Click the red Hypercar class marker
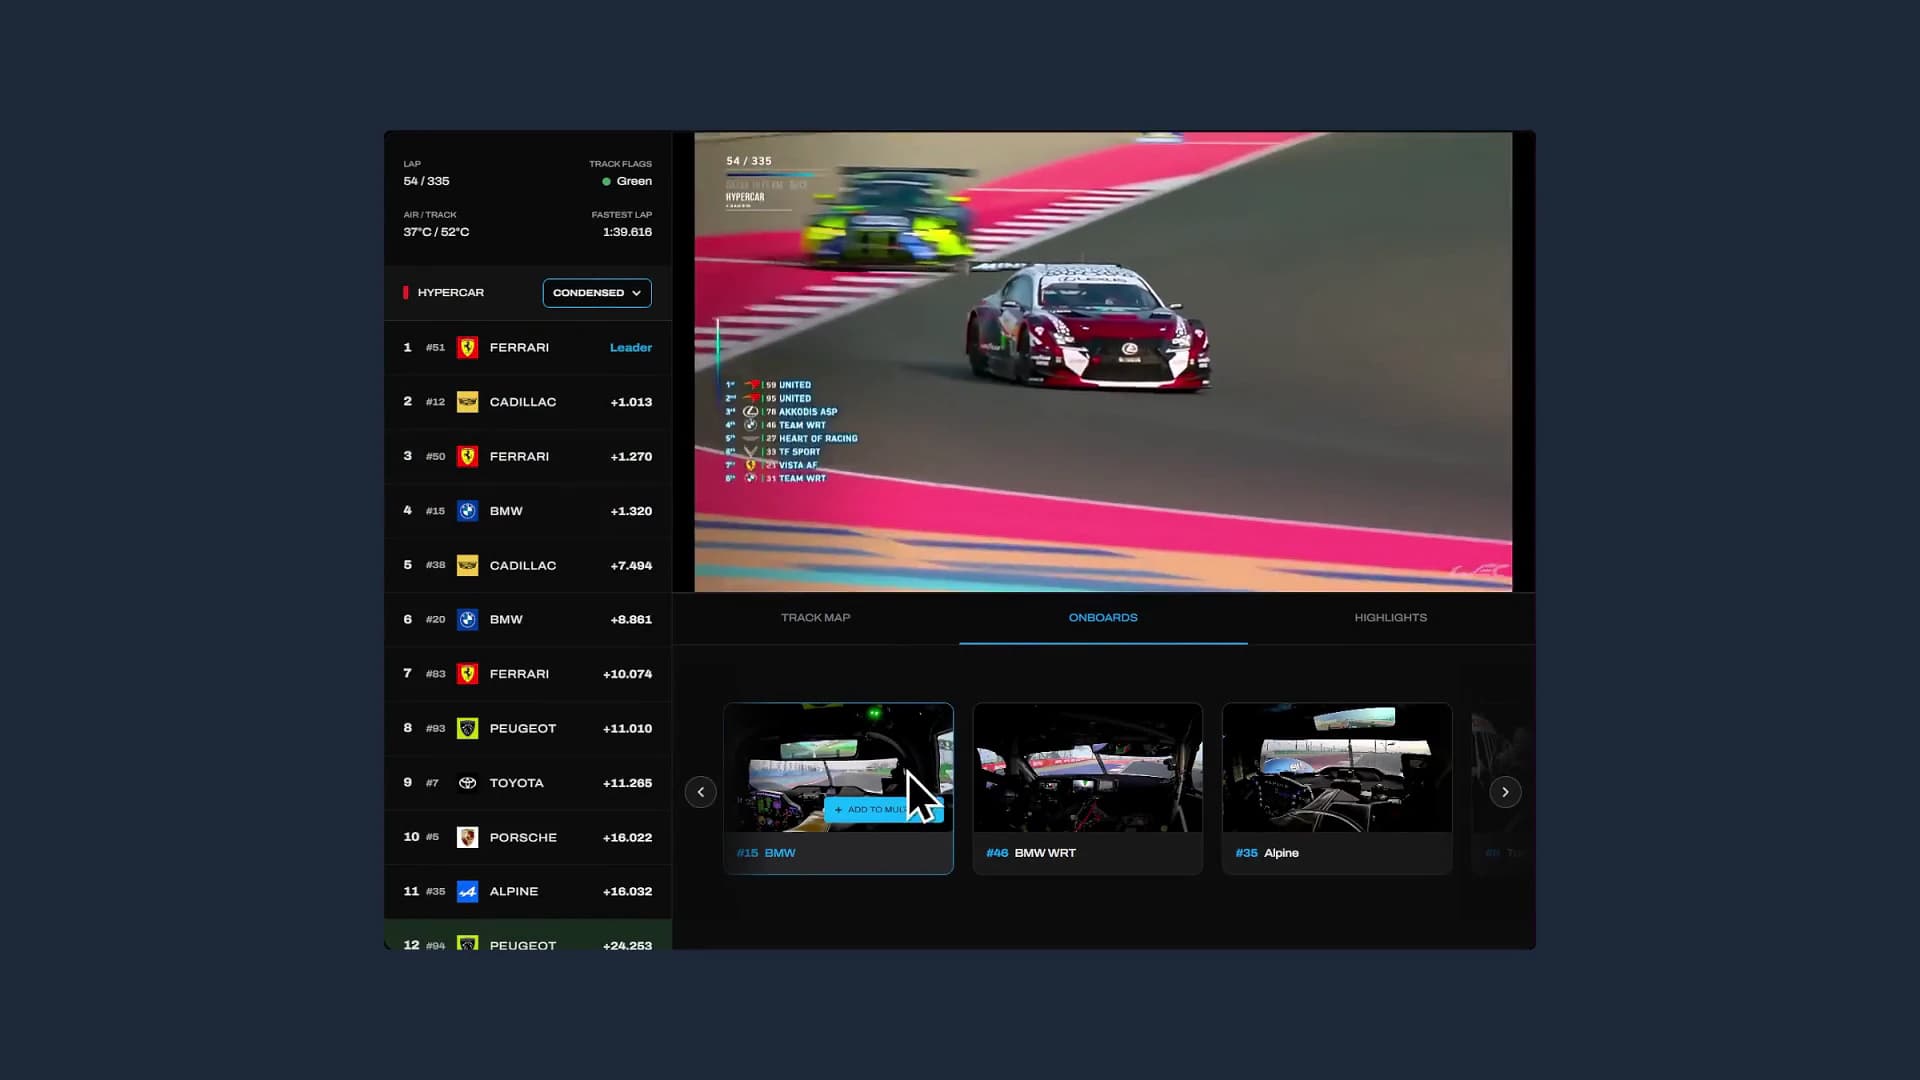This screenshot has width=1920, height=1080. click(x=405, y=293)
